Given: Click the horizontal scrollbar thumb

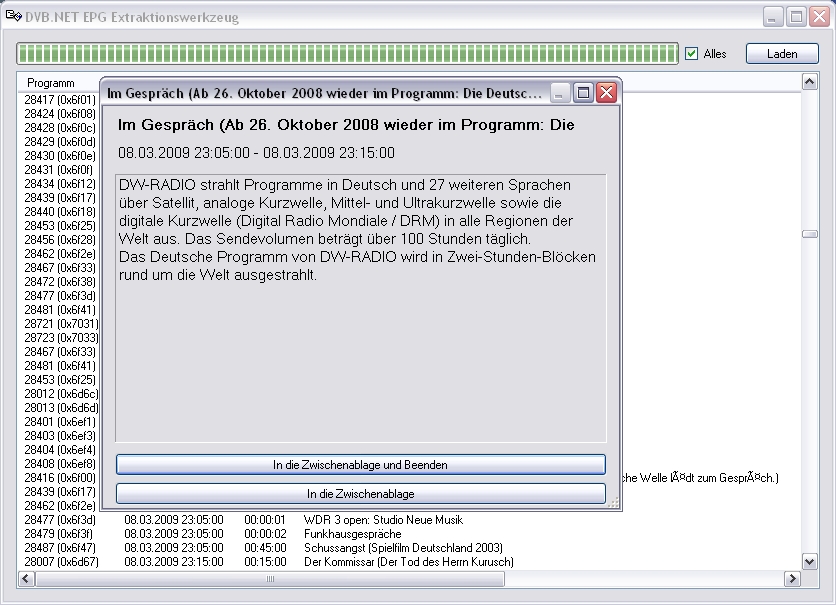Looking at the screenshot, I should click(x=269, y=579).
